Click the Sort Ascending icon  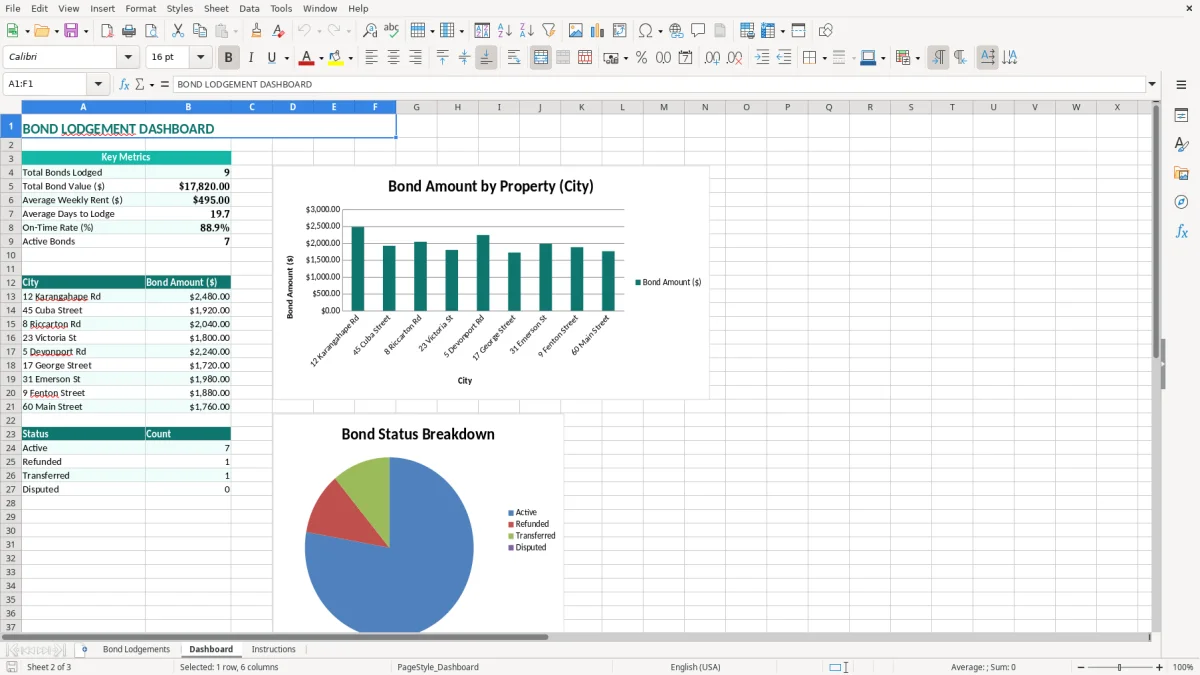point(504,31)
